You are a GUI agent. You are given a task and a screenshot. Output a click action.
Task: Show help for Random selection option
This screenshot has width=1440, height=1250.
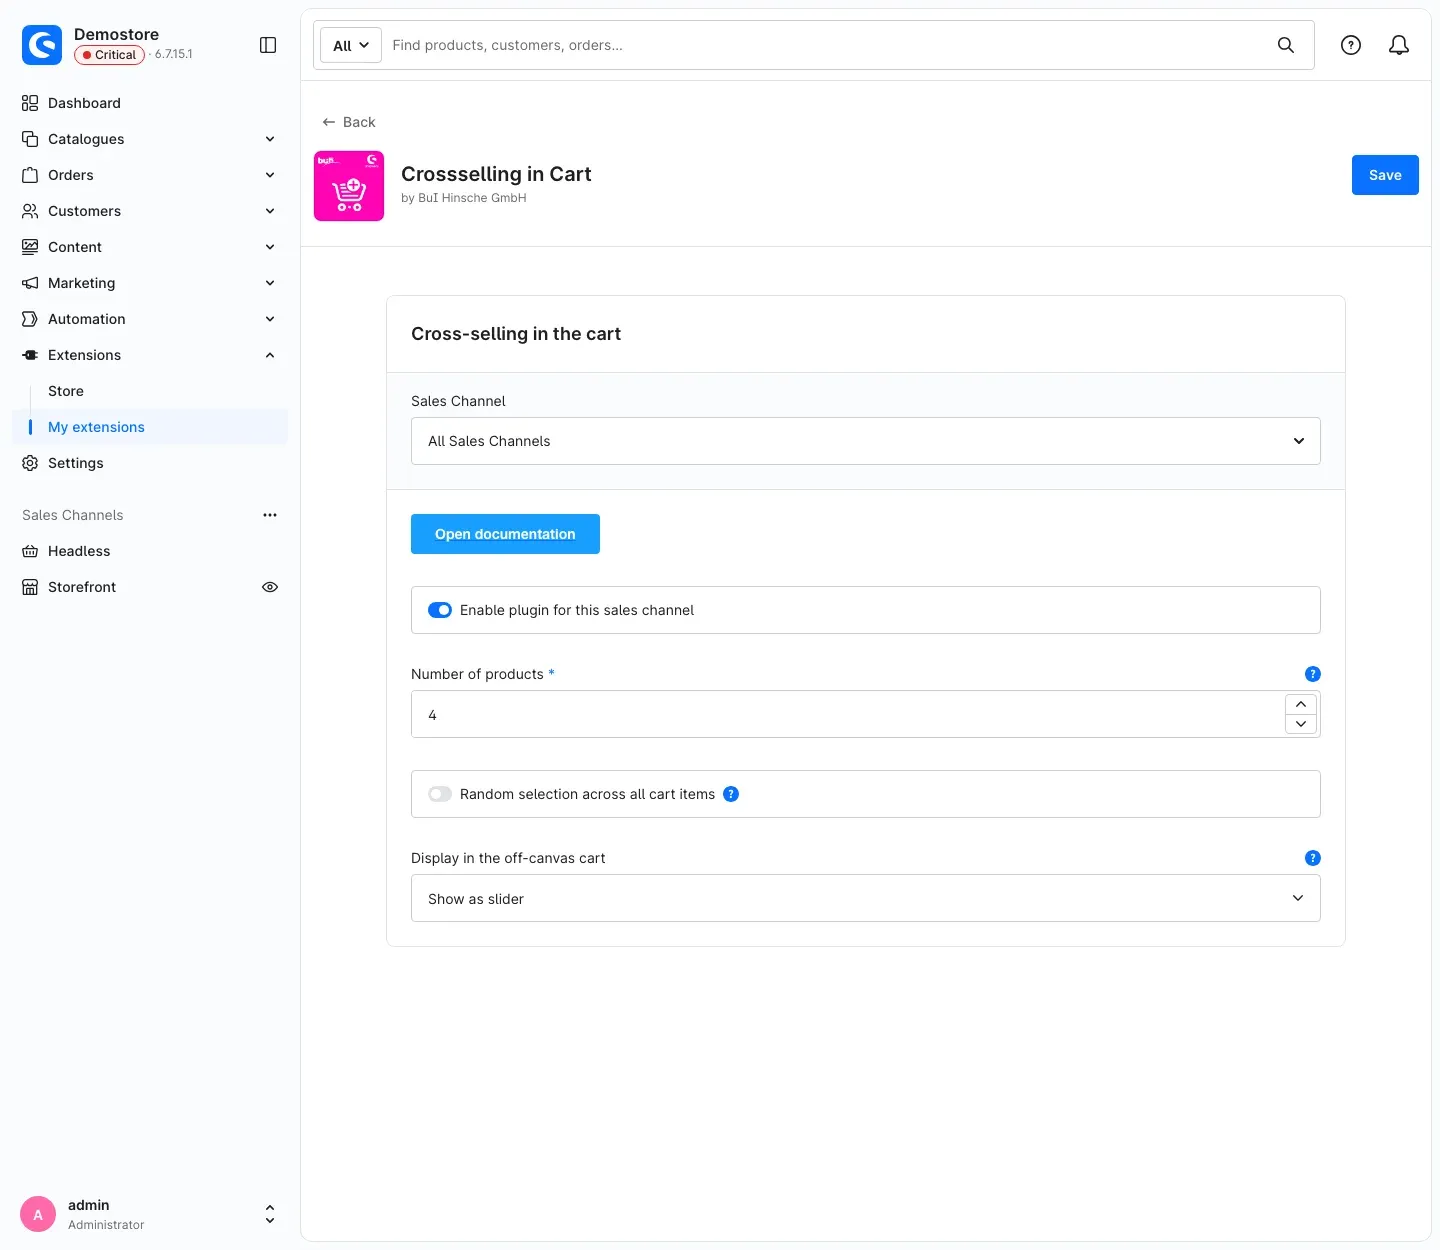(x=731, y=794)
